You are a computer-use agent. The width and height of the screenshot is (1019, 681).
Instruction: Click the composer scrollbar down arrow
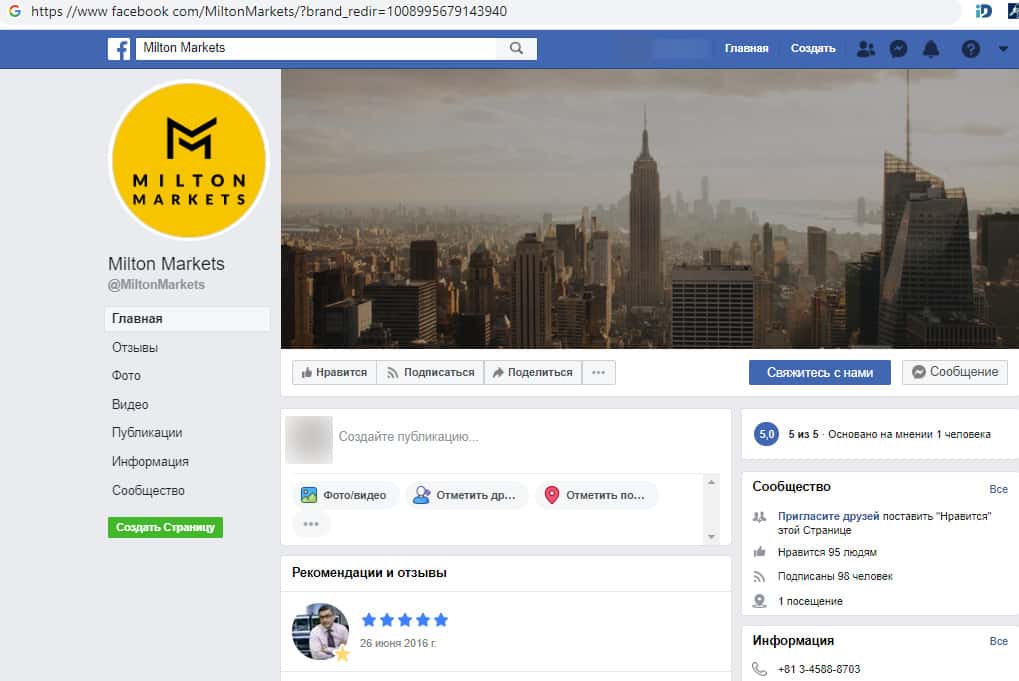point(711,537)
